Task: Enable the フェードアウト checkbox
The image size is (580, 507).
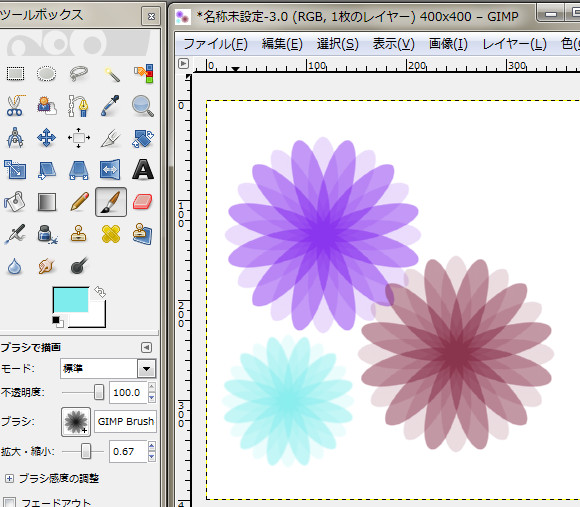Action: coord(9,502)
